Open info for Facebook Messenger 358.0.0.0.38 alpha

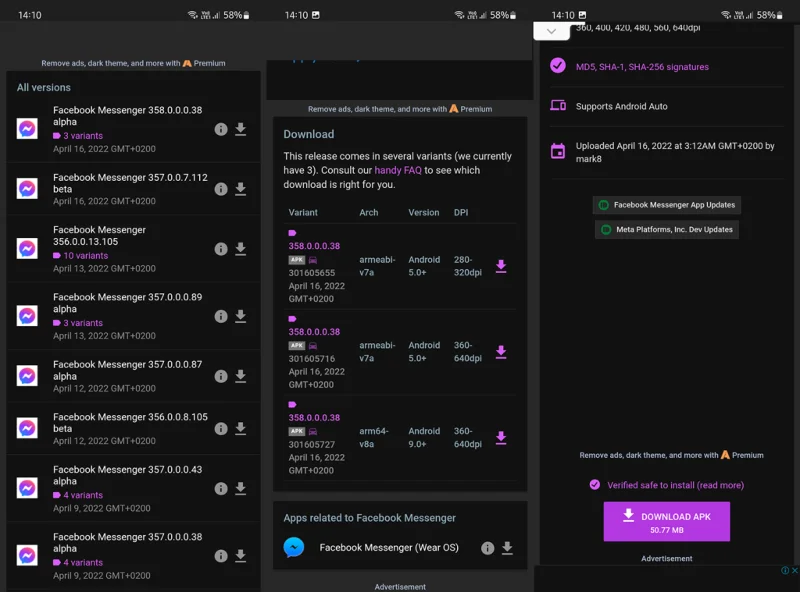tap(220, 129)
